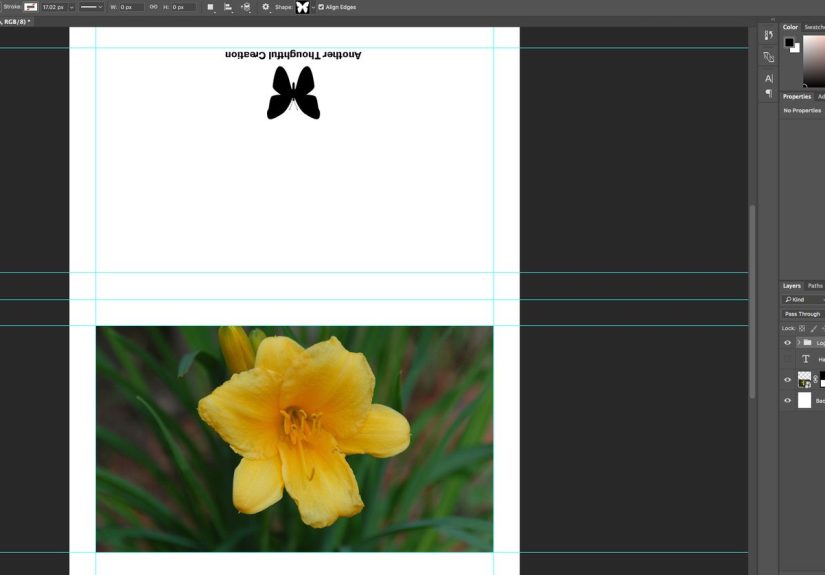Open the stroke width slider dropdown arrow

pyautogui.click(x=72, y=7)
